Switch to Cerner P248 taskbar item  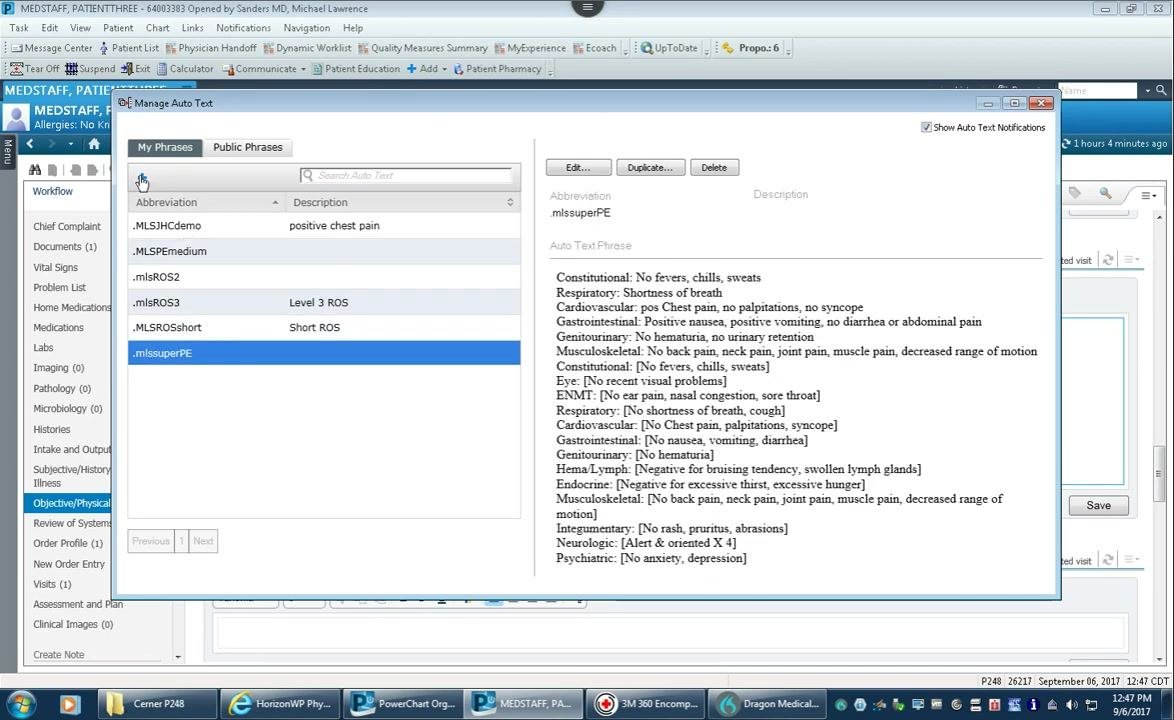click(x=158, y=704)
